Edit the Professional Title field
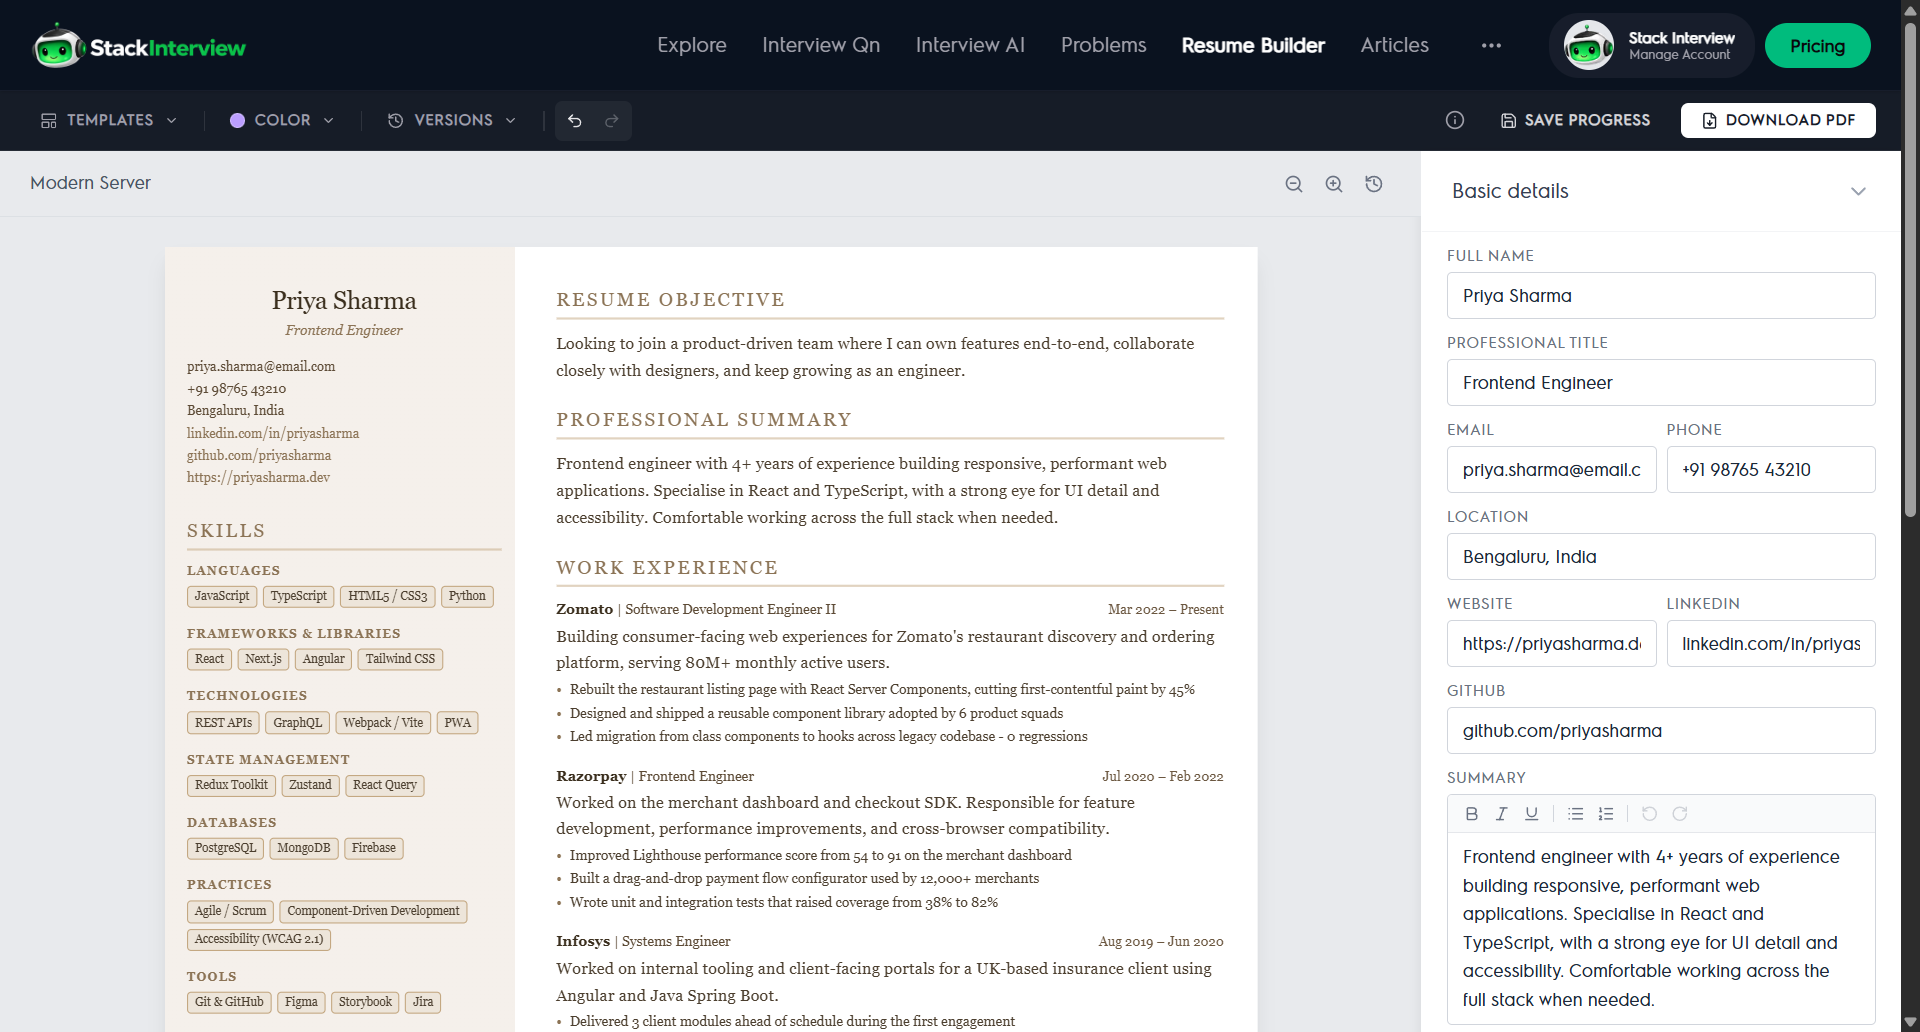This screenshot has width=1920, height=1032. tap(1660, 383)
